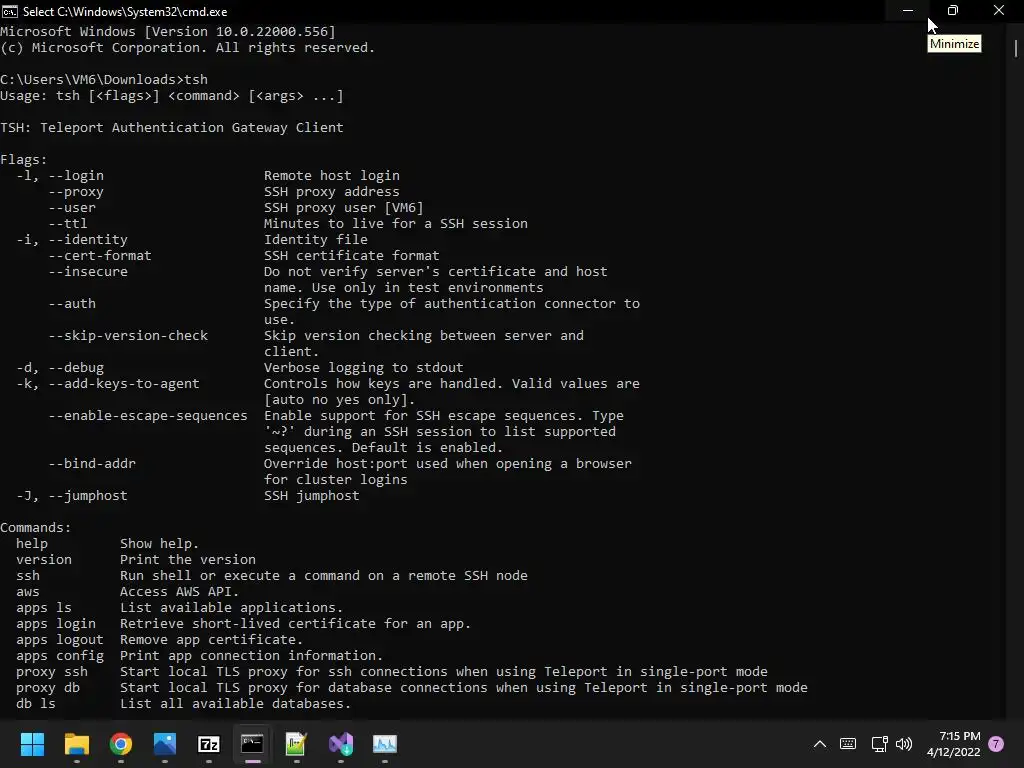The image size is (1024, 768).
Task: Click the '--skip-version-check' flag
Action: point(128,336)
